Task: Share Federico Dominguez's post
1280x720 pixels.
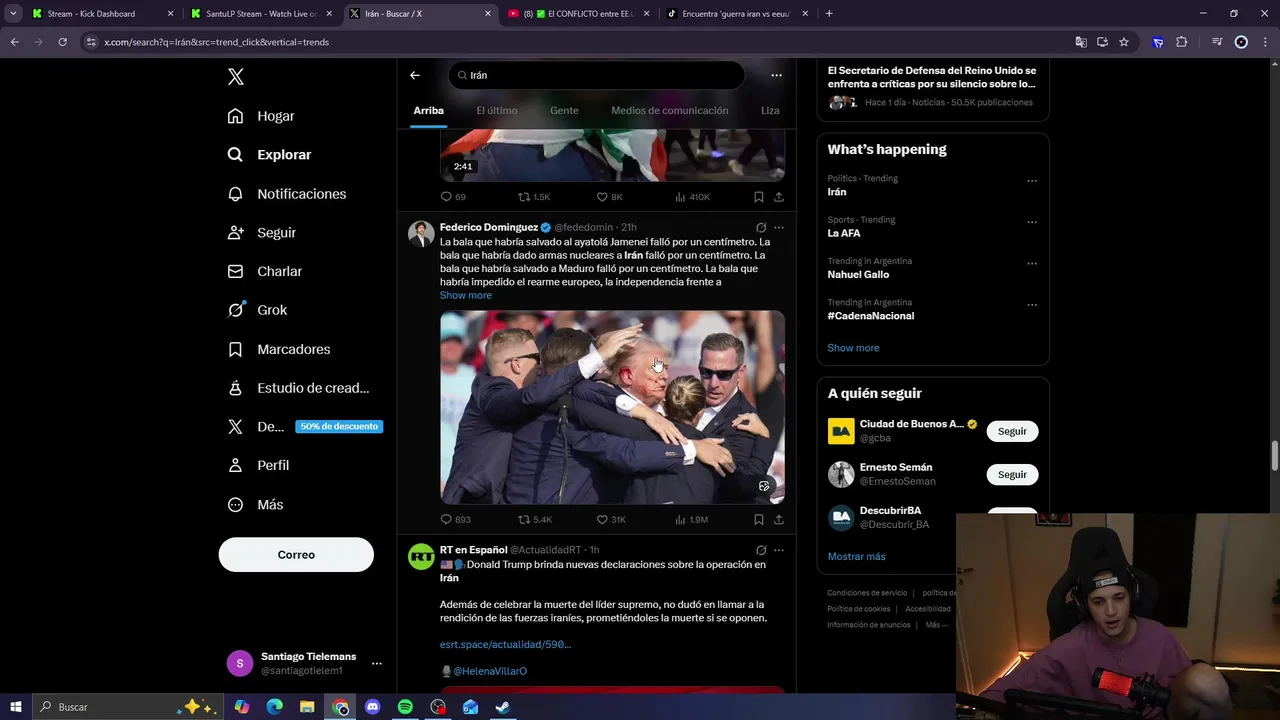Action: coord(779,519)
